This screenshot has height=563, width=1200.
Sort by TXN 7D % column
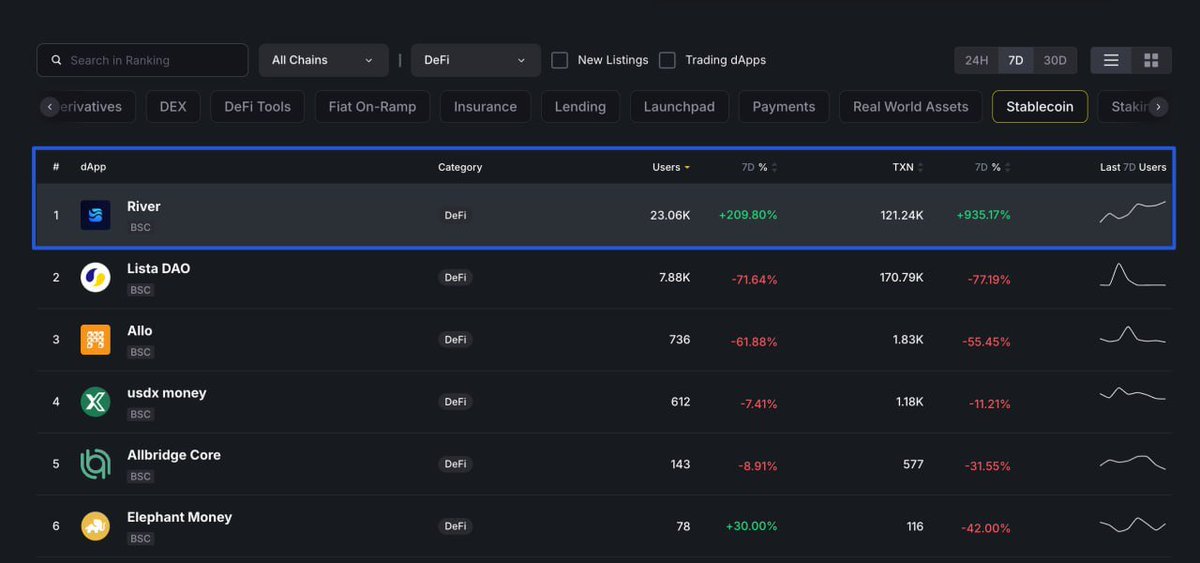coord(993,167)
